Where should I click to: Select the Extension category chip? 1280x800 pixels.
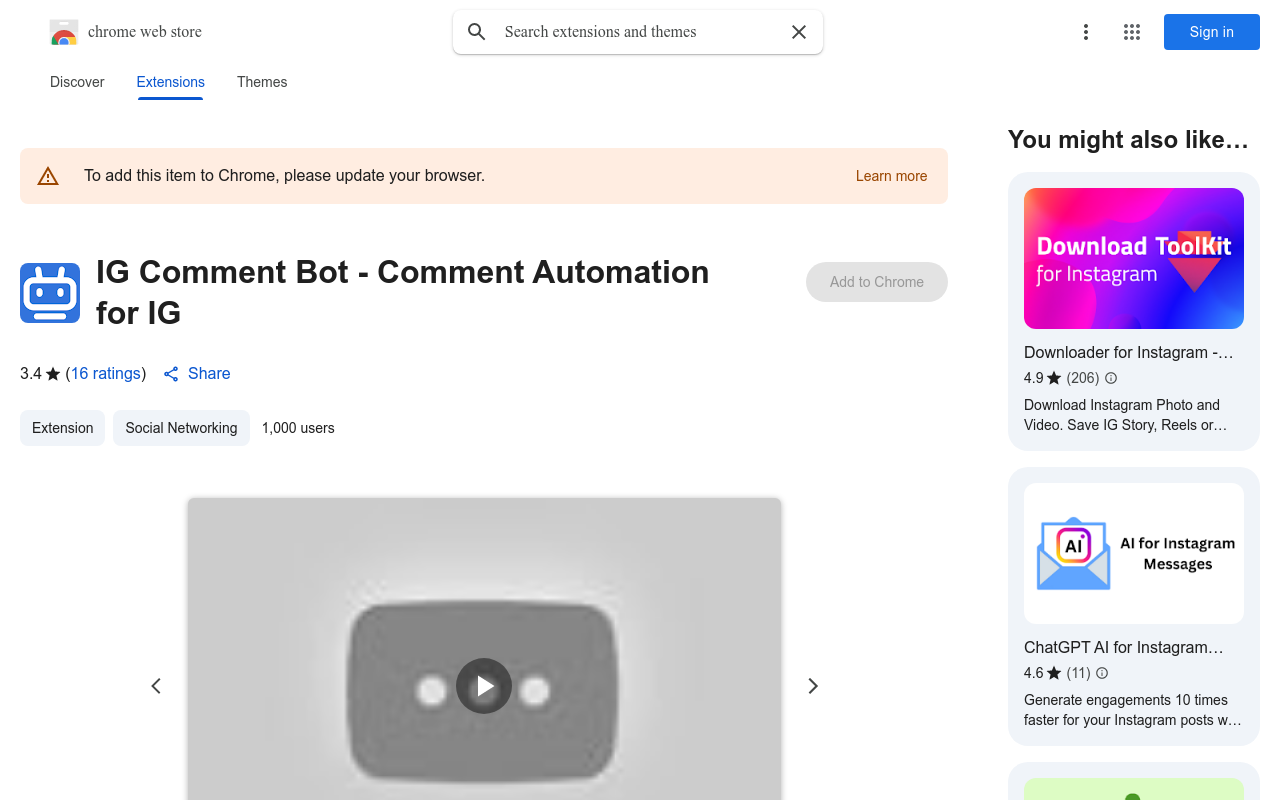point(62,428)
